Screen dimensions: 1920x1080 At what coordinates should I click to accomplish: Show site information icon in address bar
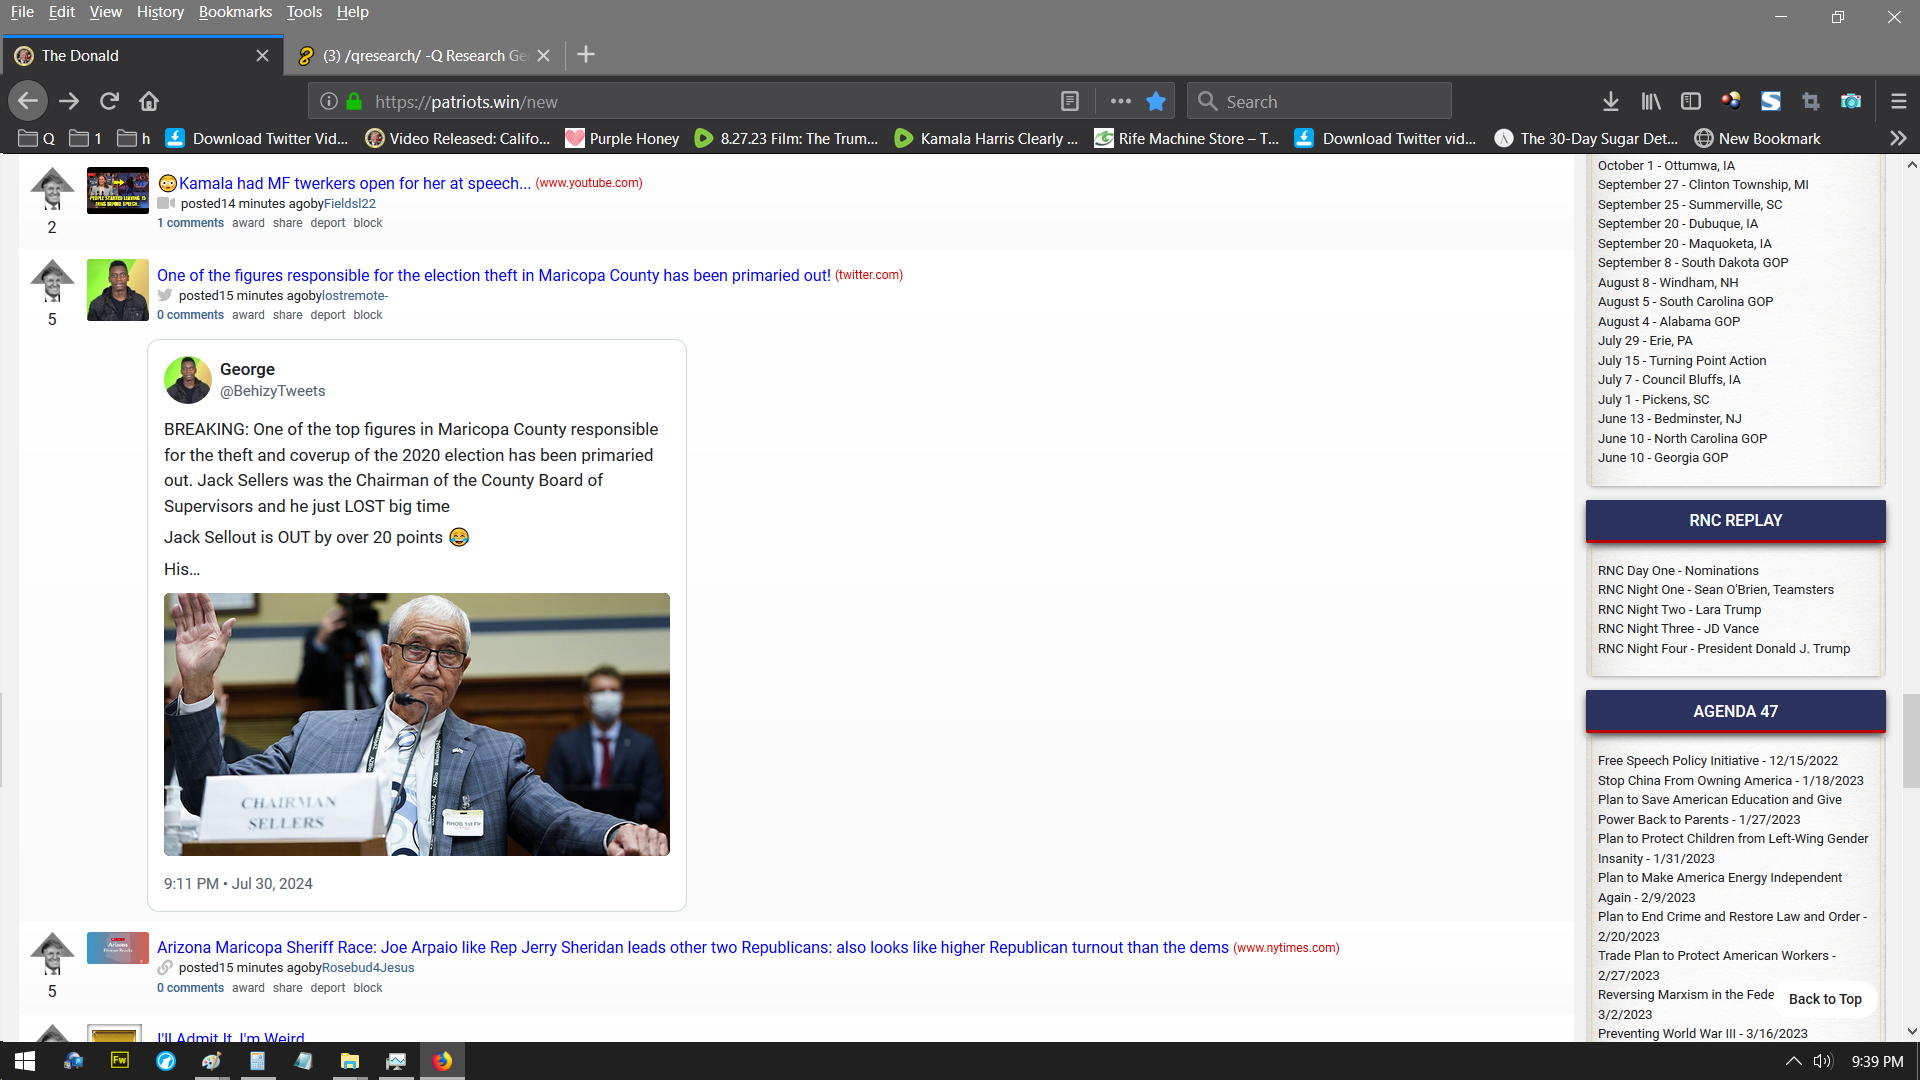tap(328, 101)
